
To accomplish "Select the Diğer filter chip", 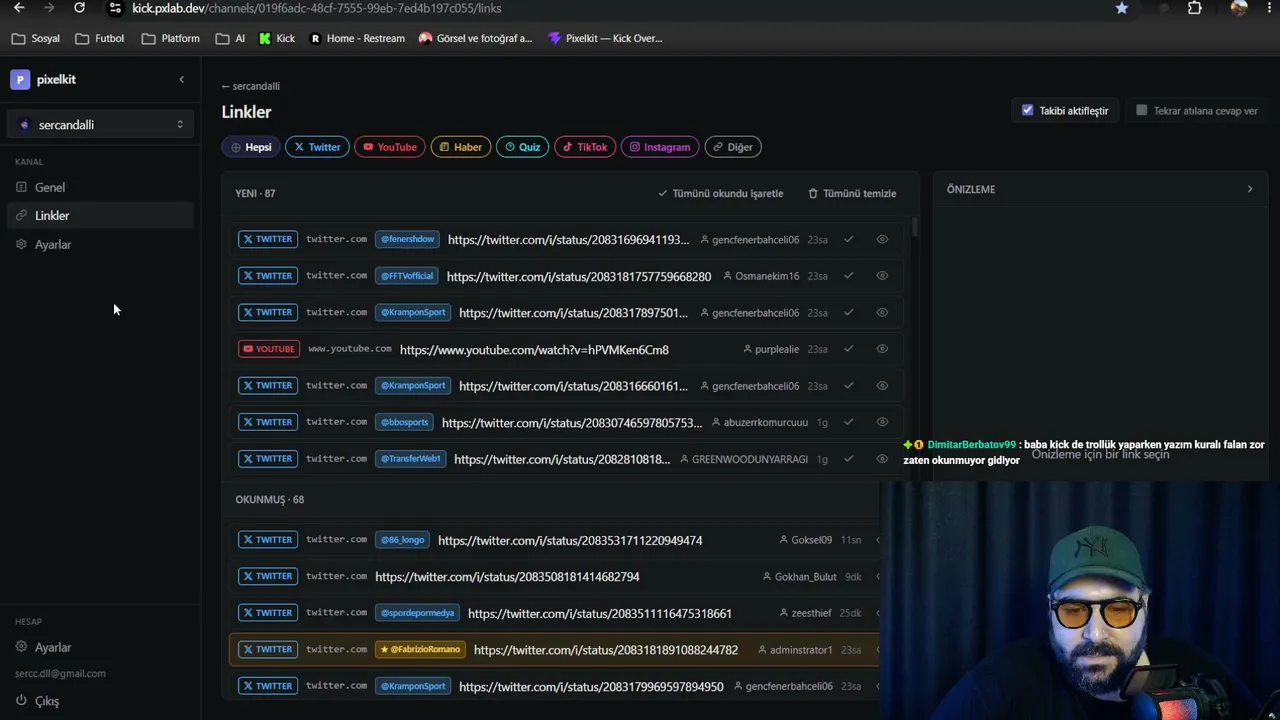I will pos(733,147).
